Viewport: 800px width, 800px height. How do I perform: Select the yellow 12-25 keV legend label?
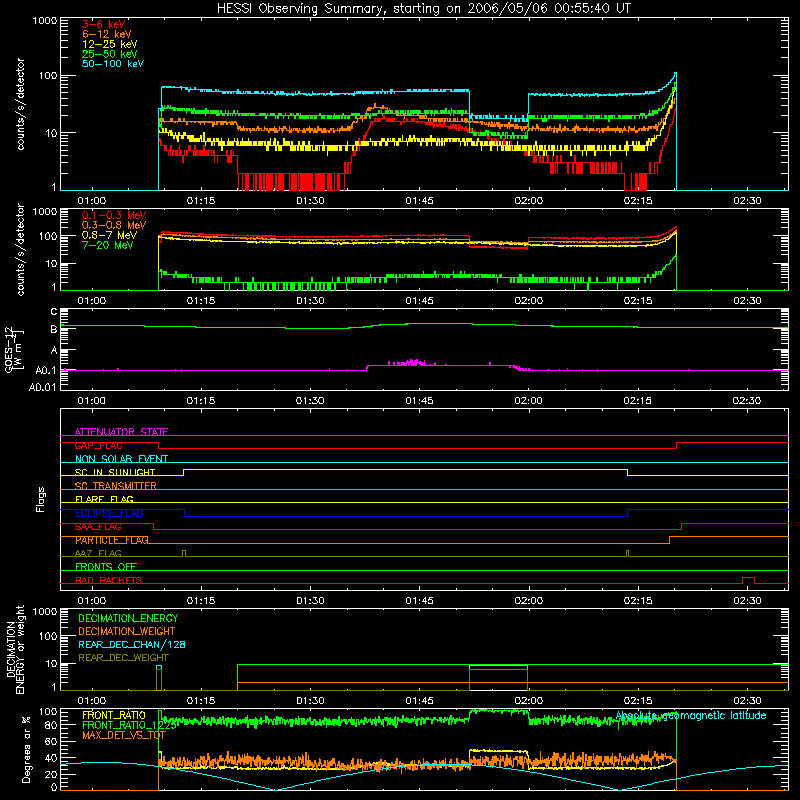[x=110, y=44]
